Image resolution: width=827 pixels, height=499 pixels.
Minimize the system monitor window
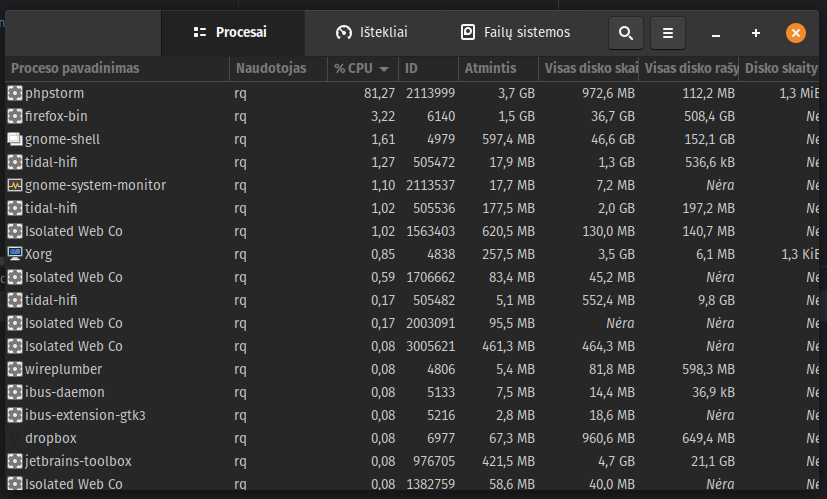coord(716,34)
